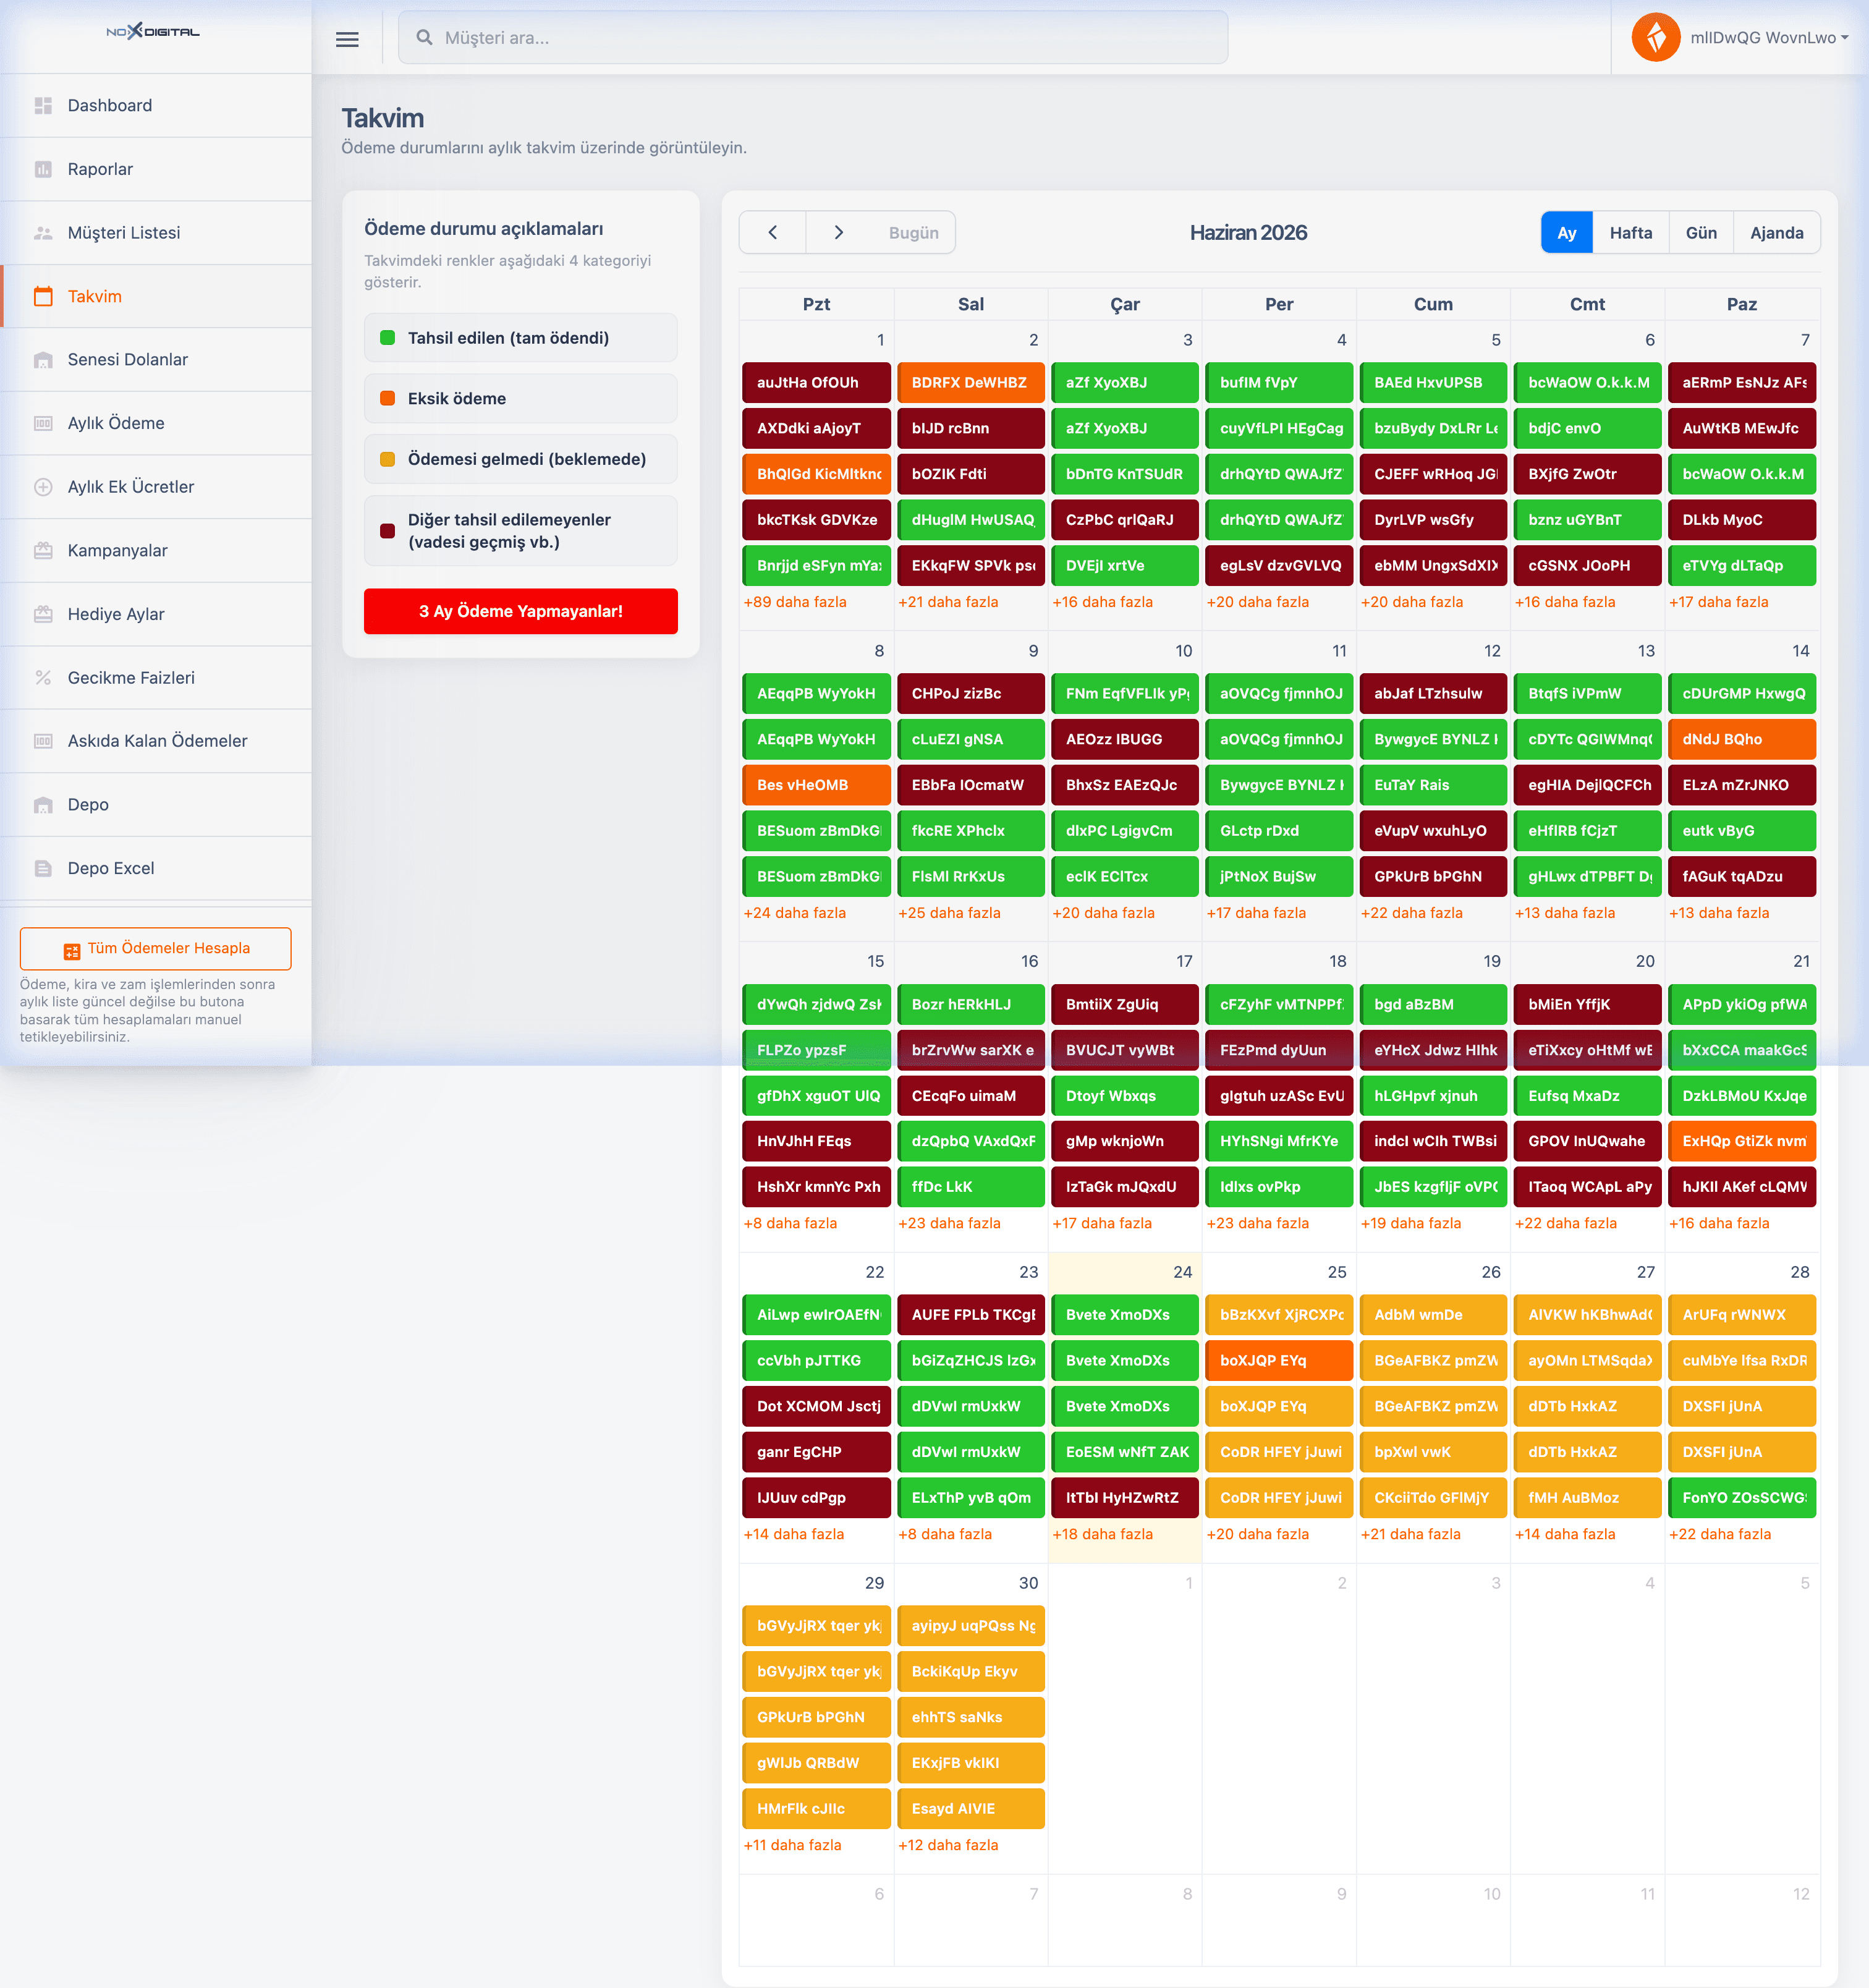This screenshot has width=1869, height=1988.
Task: Open the mlIDwQG WovnLwo user dropdown
Action: click(1768, 38)
